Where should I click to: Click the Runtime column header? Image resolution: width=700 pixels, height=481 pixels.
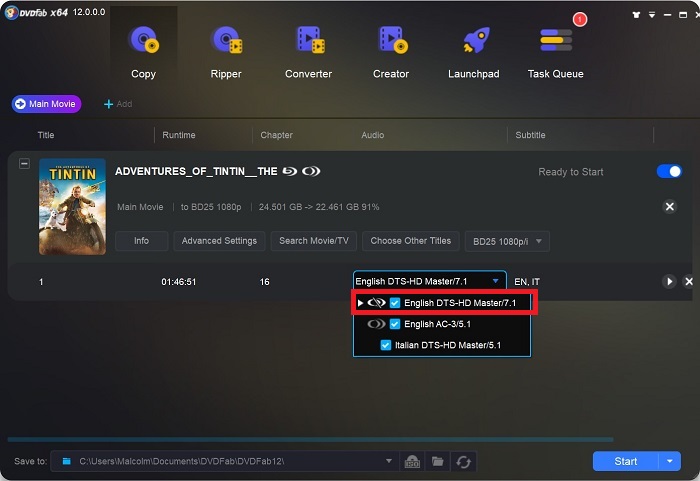pos(179,135)
